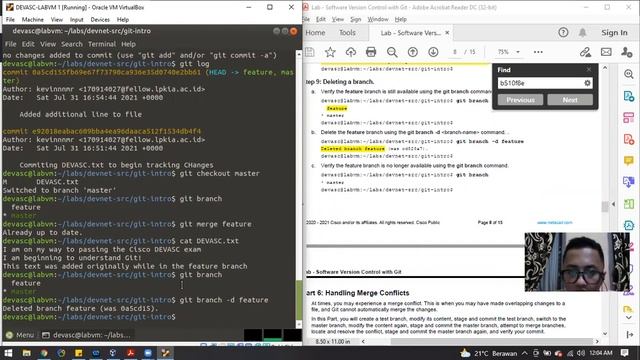640x360 pixels.
Task: Close the Lab - Software Vers... tab
Action: coord(447,32)
